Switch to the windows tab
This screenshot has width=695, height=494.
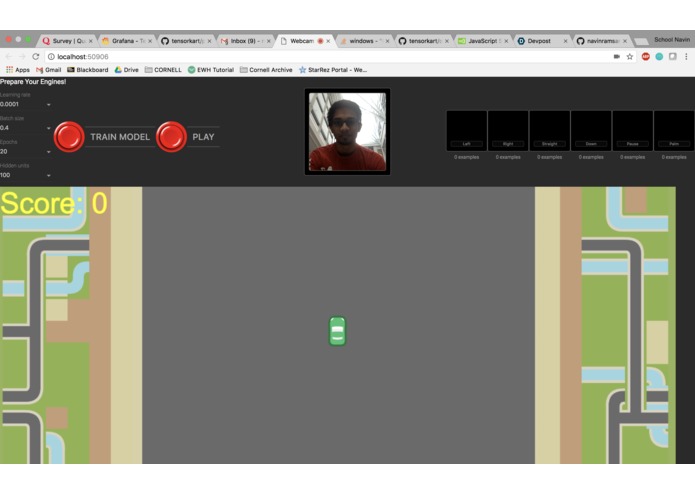(364, 41)
